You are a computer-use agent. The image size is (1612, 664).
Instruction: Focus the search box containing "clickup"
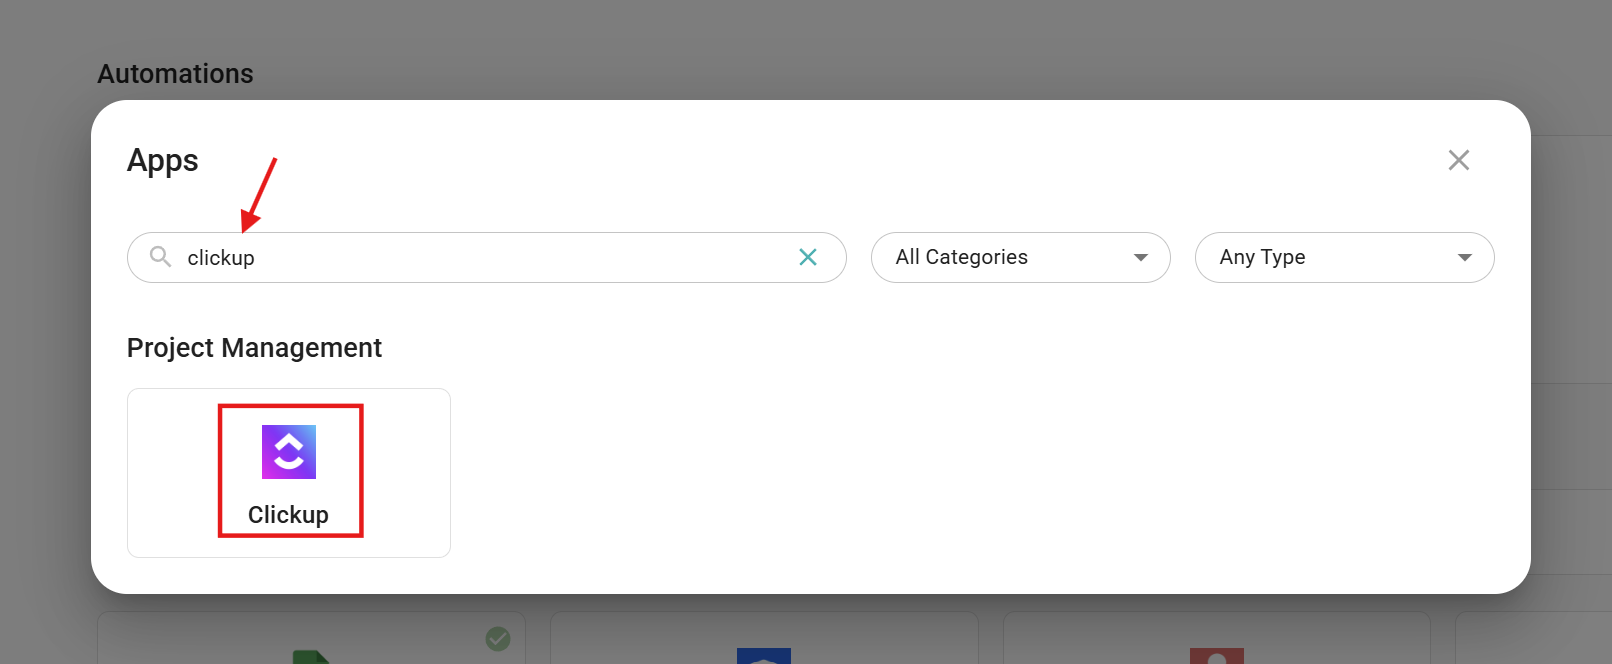pyautogui.click(x=480, y=257)
